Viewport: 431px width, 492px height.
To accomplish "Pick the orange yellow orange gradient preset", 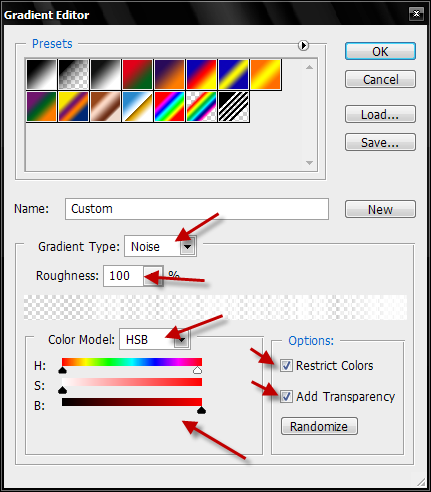I will pos(265,75).
